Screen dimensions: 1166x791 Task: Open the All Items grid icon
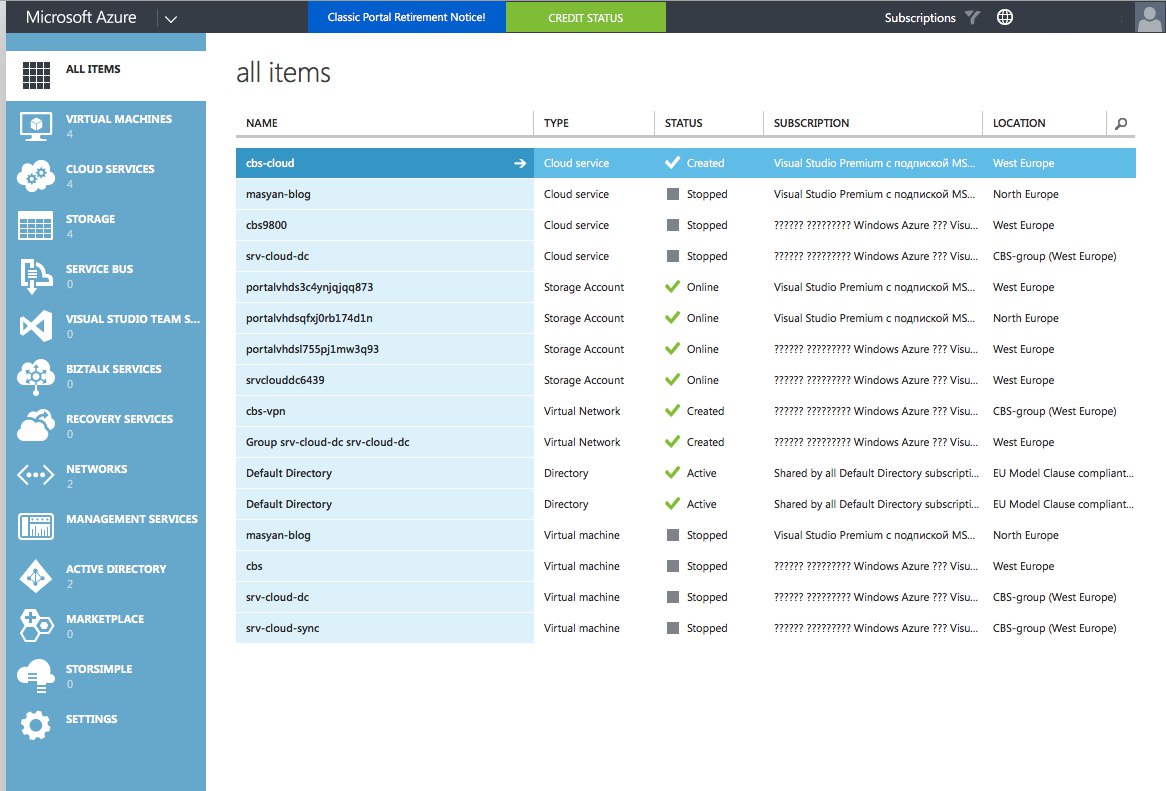coord(36,75)
